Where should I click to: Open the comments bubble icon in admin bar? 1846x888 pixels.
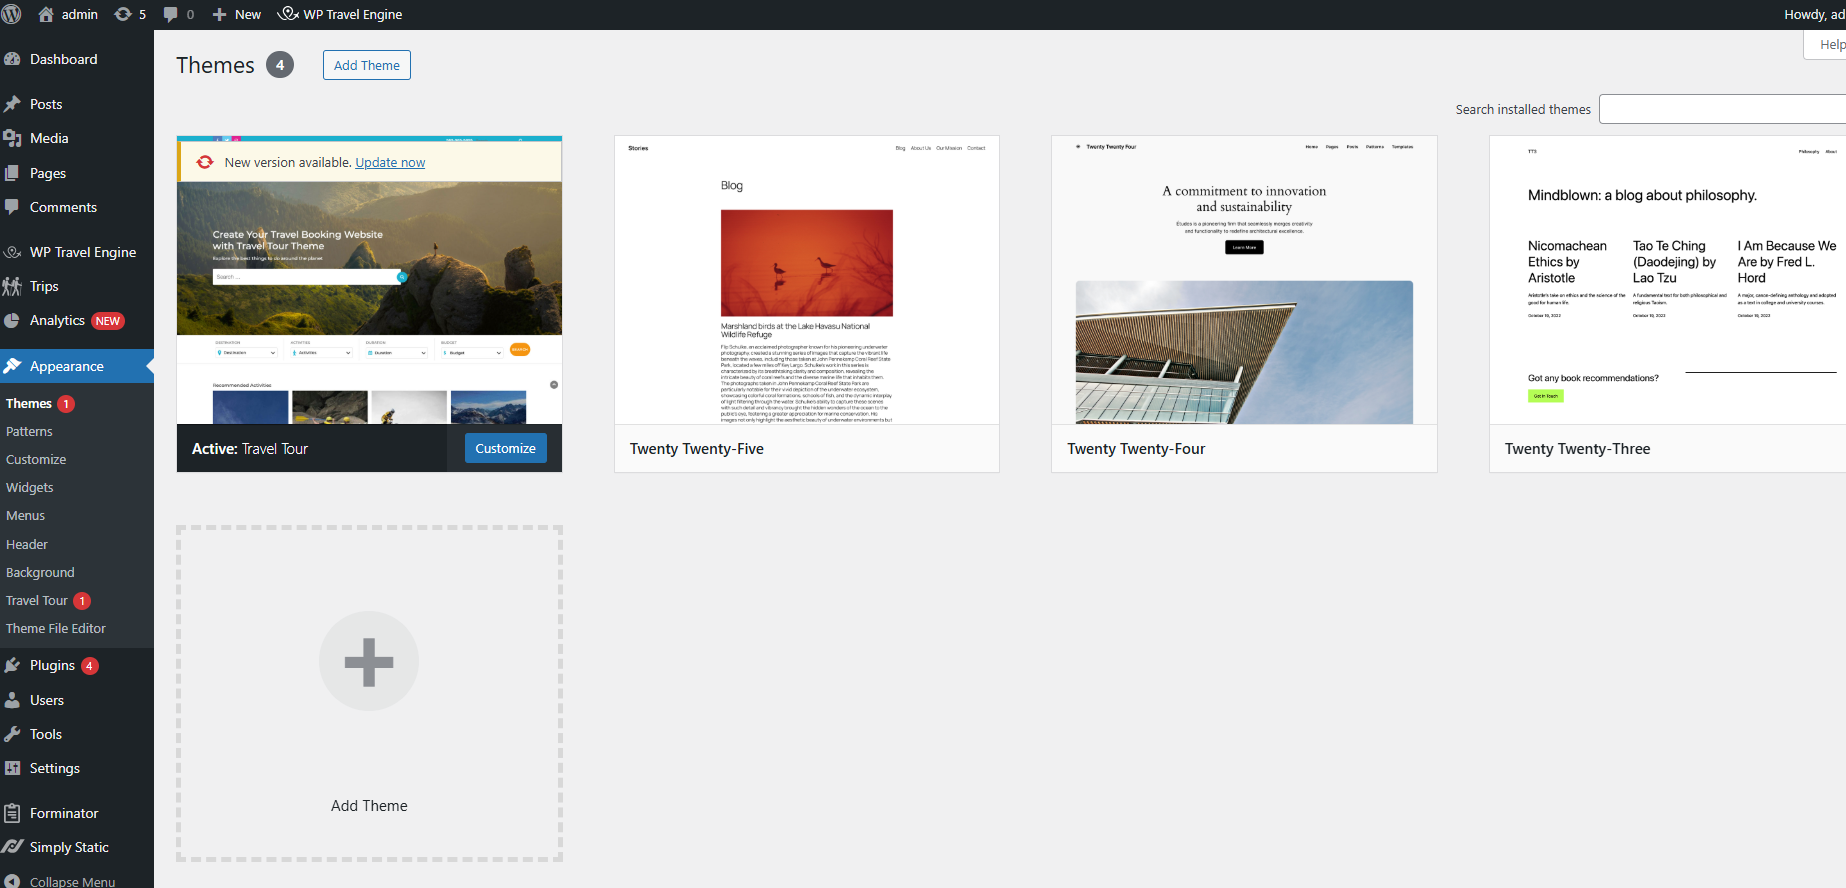coord(171,14)
